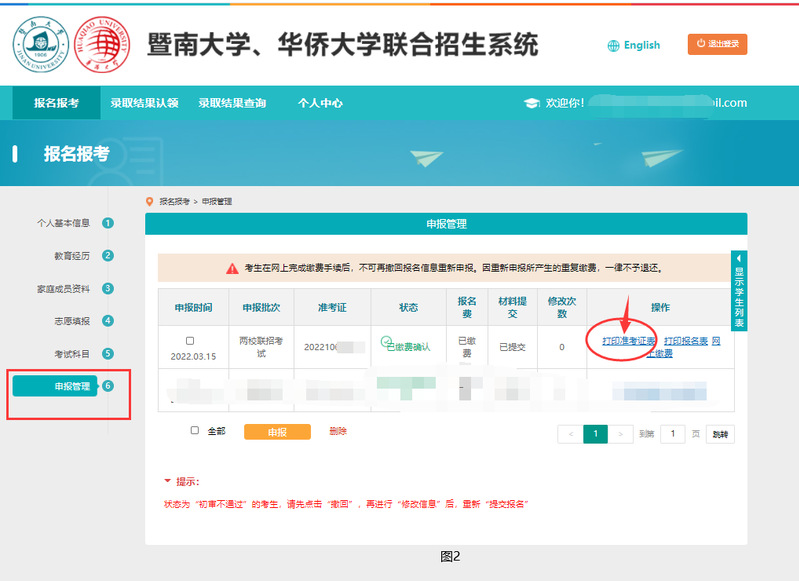Click 报名报考 in the breadcrumb

click(x=174, y=202)
